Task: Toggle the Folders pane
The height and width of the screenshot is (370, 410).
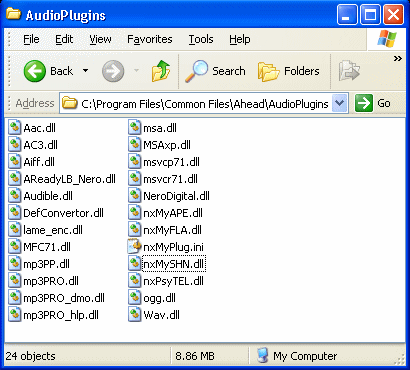Action: pos(289,71)
